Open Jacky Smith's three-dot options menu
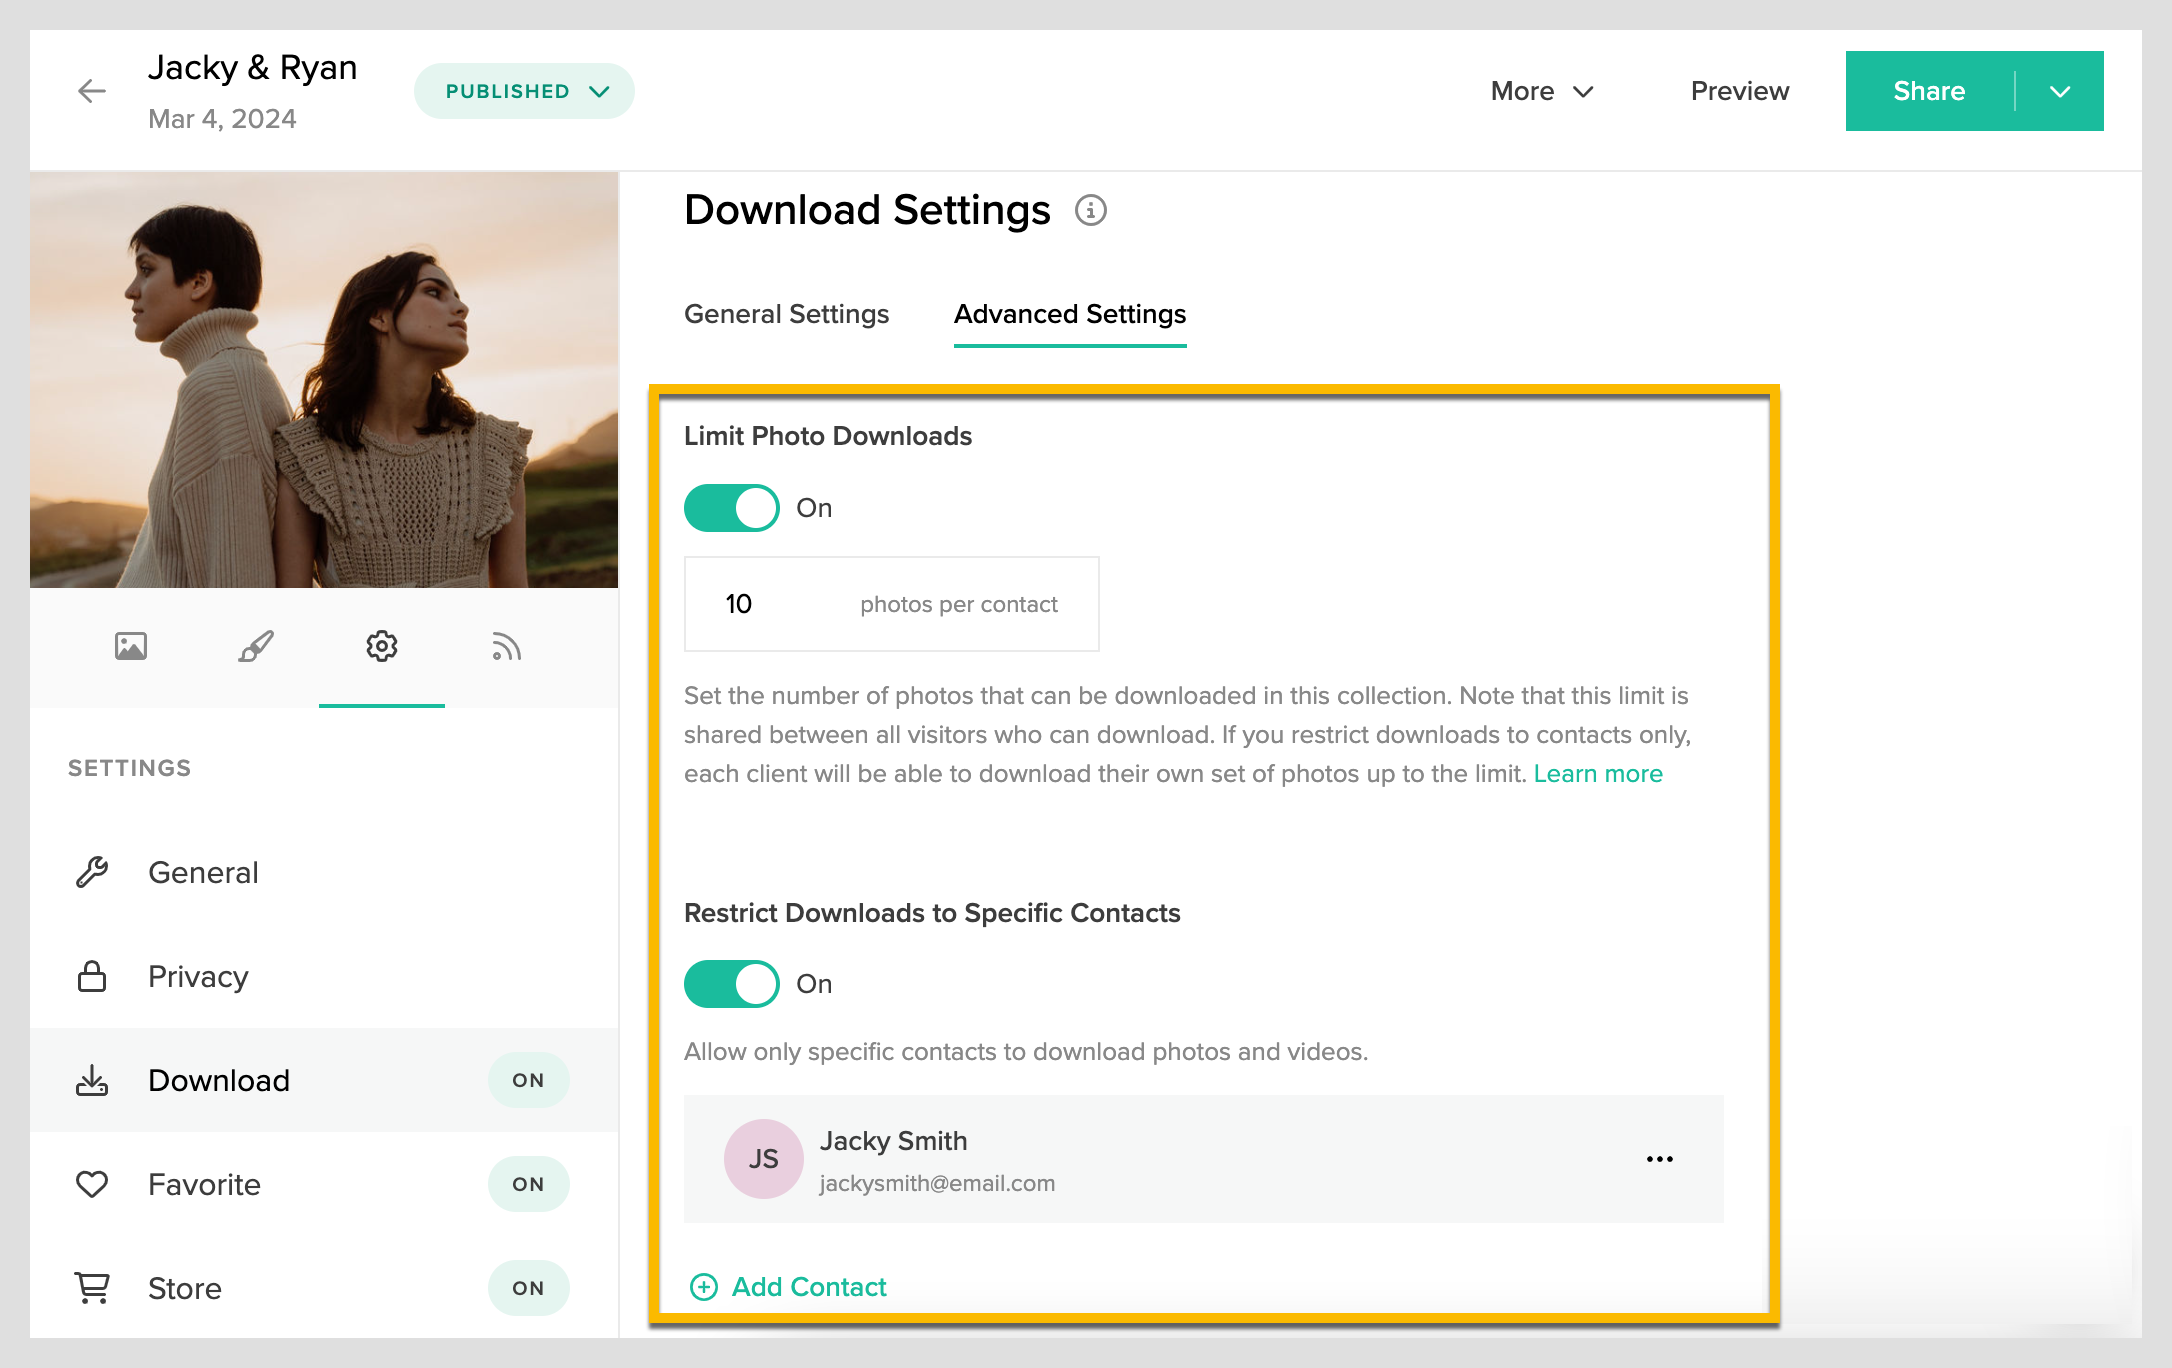 (x=1659, y=1159)
